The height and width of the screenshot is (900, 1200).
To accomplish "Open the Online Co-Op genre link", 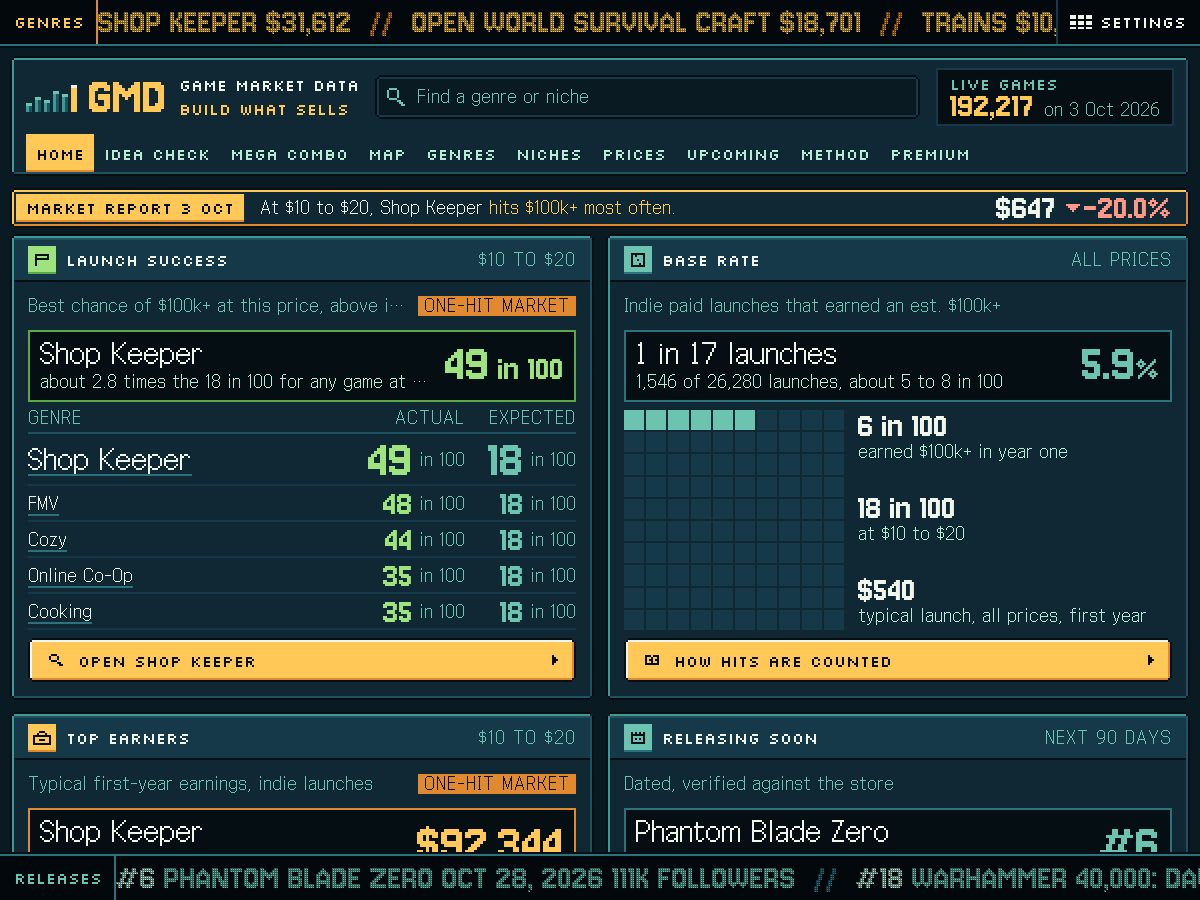I will click(80, 576).
